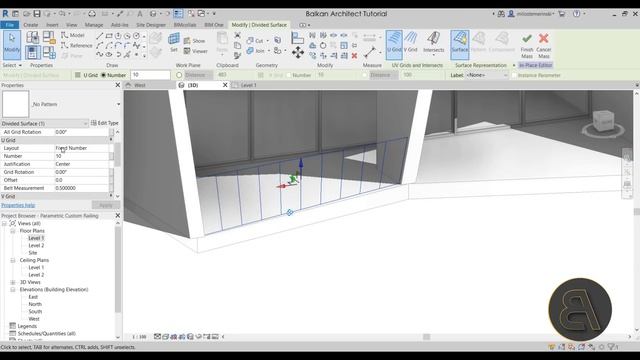Select Level 2 under Floor Plans

(x=36, y=246)
